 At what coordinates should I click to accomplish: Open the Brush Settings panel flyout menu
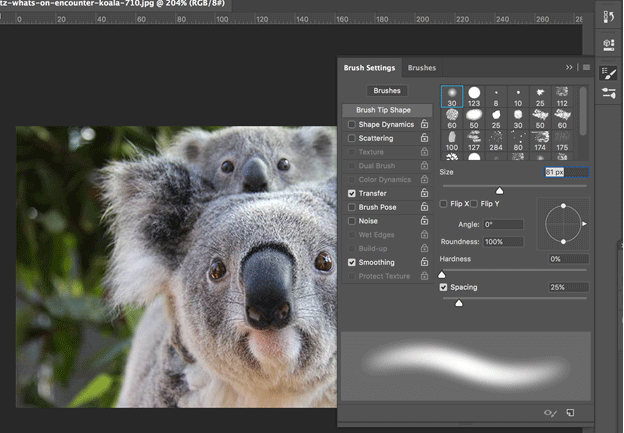pyautogui.click(x=586, y=68)
